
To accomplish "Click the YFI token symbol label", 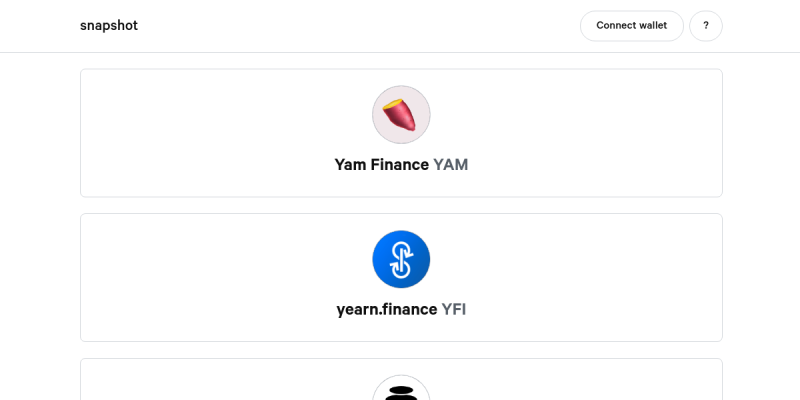I will (454, 310).
